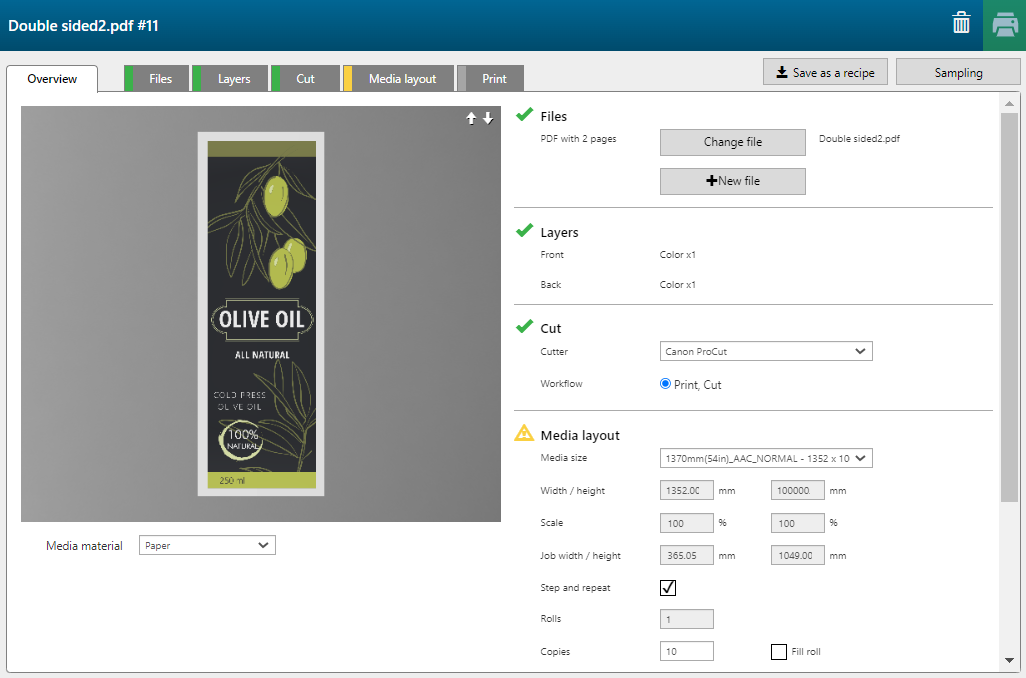The height and width of the screenshot is (678, 1026).
Task: Open the Cutter dropdown showing Canon ProCut
Action: [766, 351]
